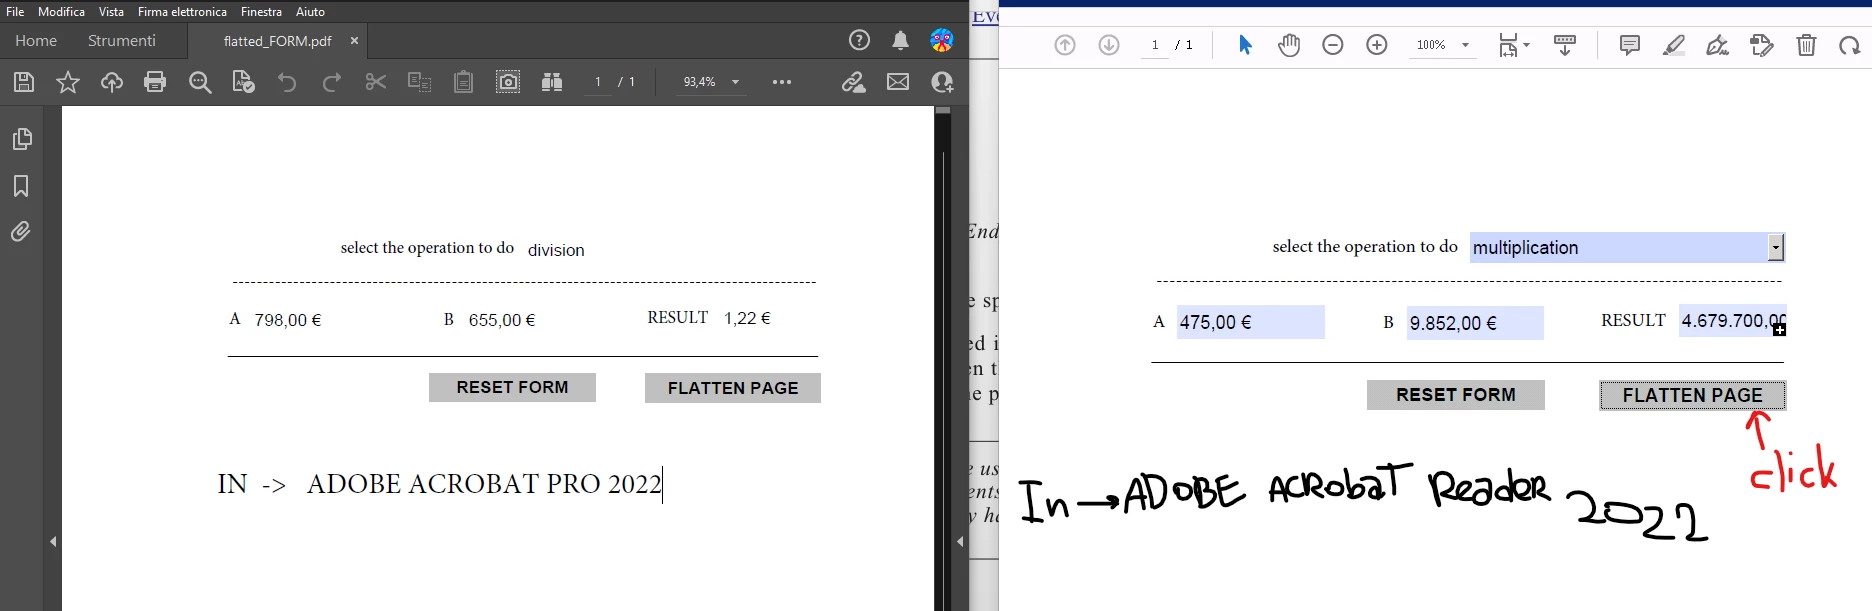Show more tools with ellipsis icon
The width and height of the screenshot is (1872, 611).
782,82
